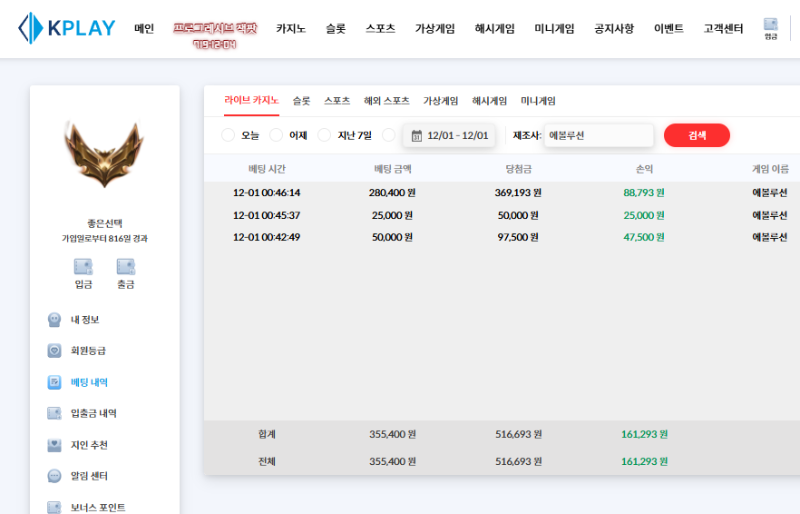Click the 지인 추천 referral icon
The width and height of the screenshot is (800, 514).
[x=55, y=445]
